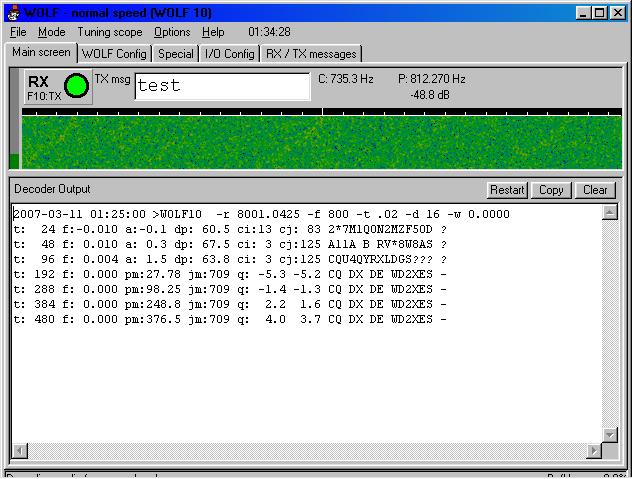Click the C: 735.3 Hz readout
The image size is (632, 479).
346,79
